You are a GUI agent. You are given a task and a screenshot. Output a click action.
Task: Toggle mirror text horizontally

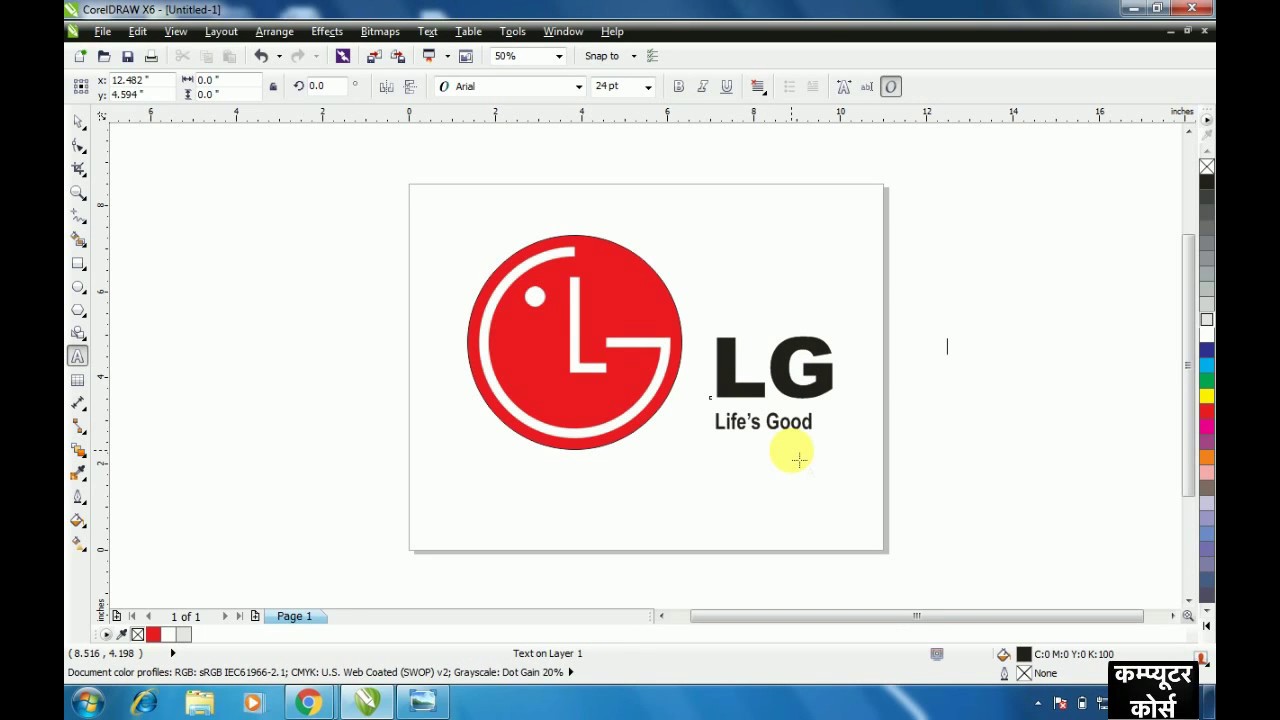pyautogui.click(x=386, y=87)
